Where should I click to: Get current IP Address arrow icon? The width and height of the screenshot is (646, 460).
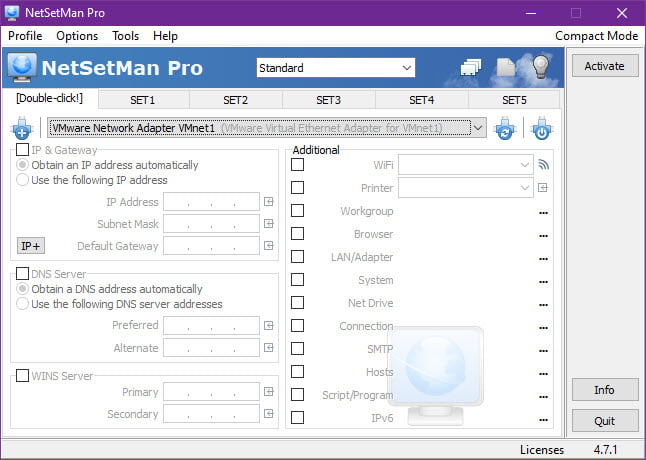point(269,202)
